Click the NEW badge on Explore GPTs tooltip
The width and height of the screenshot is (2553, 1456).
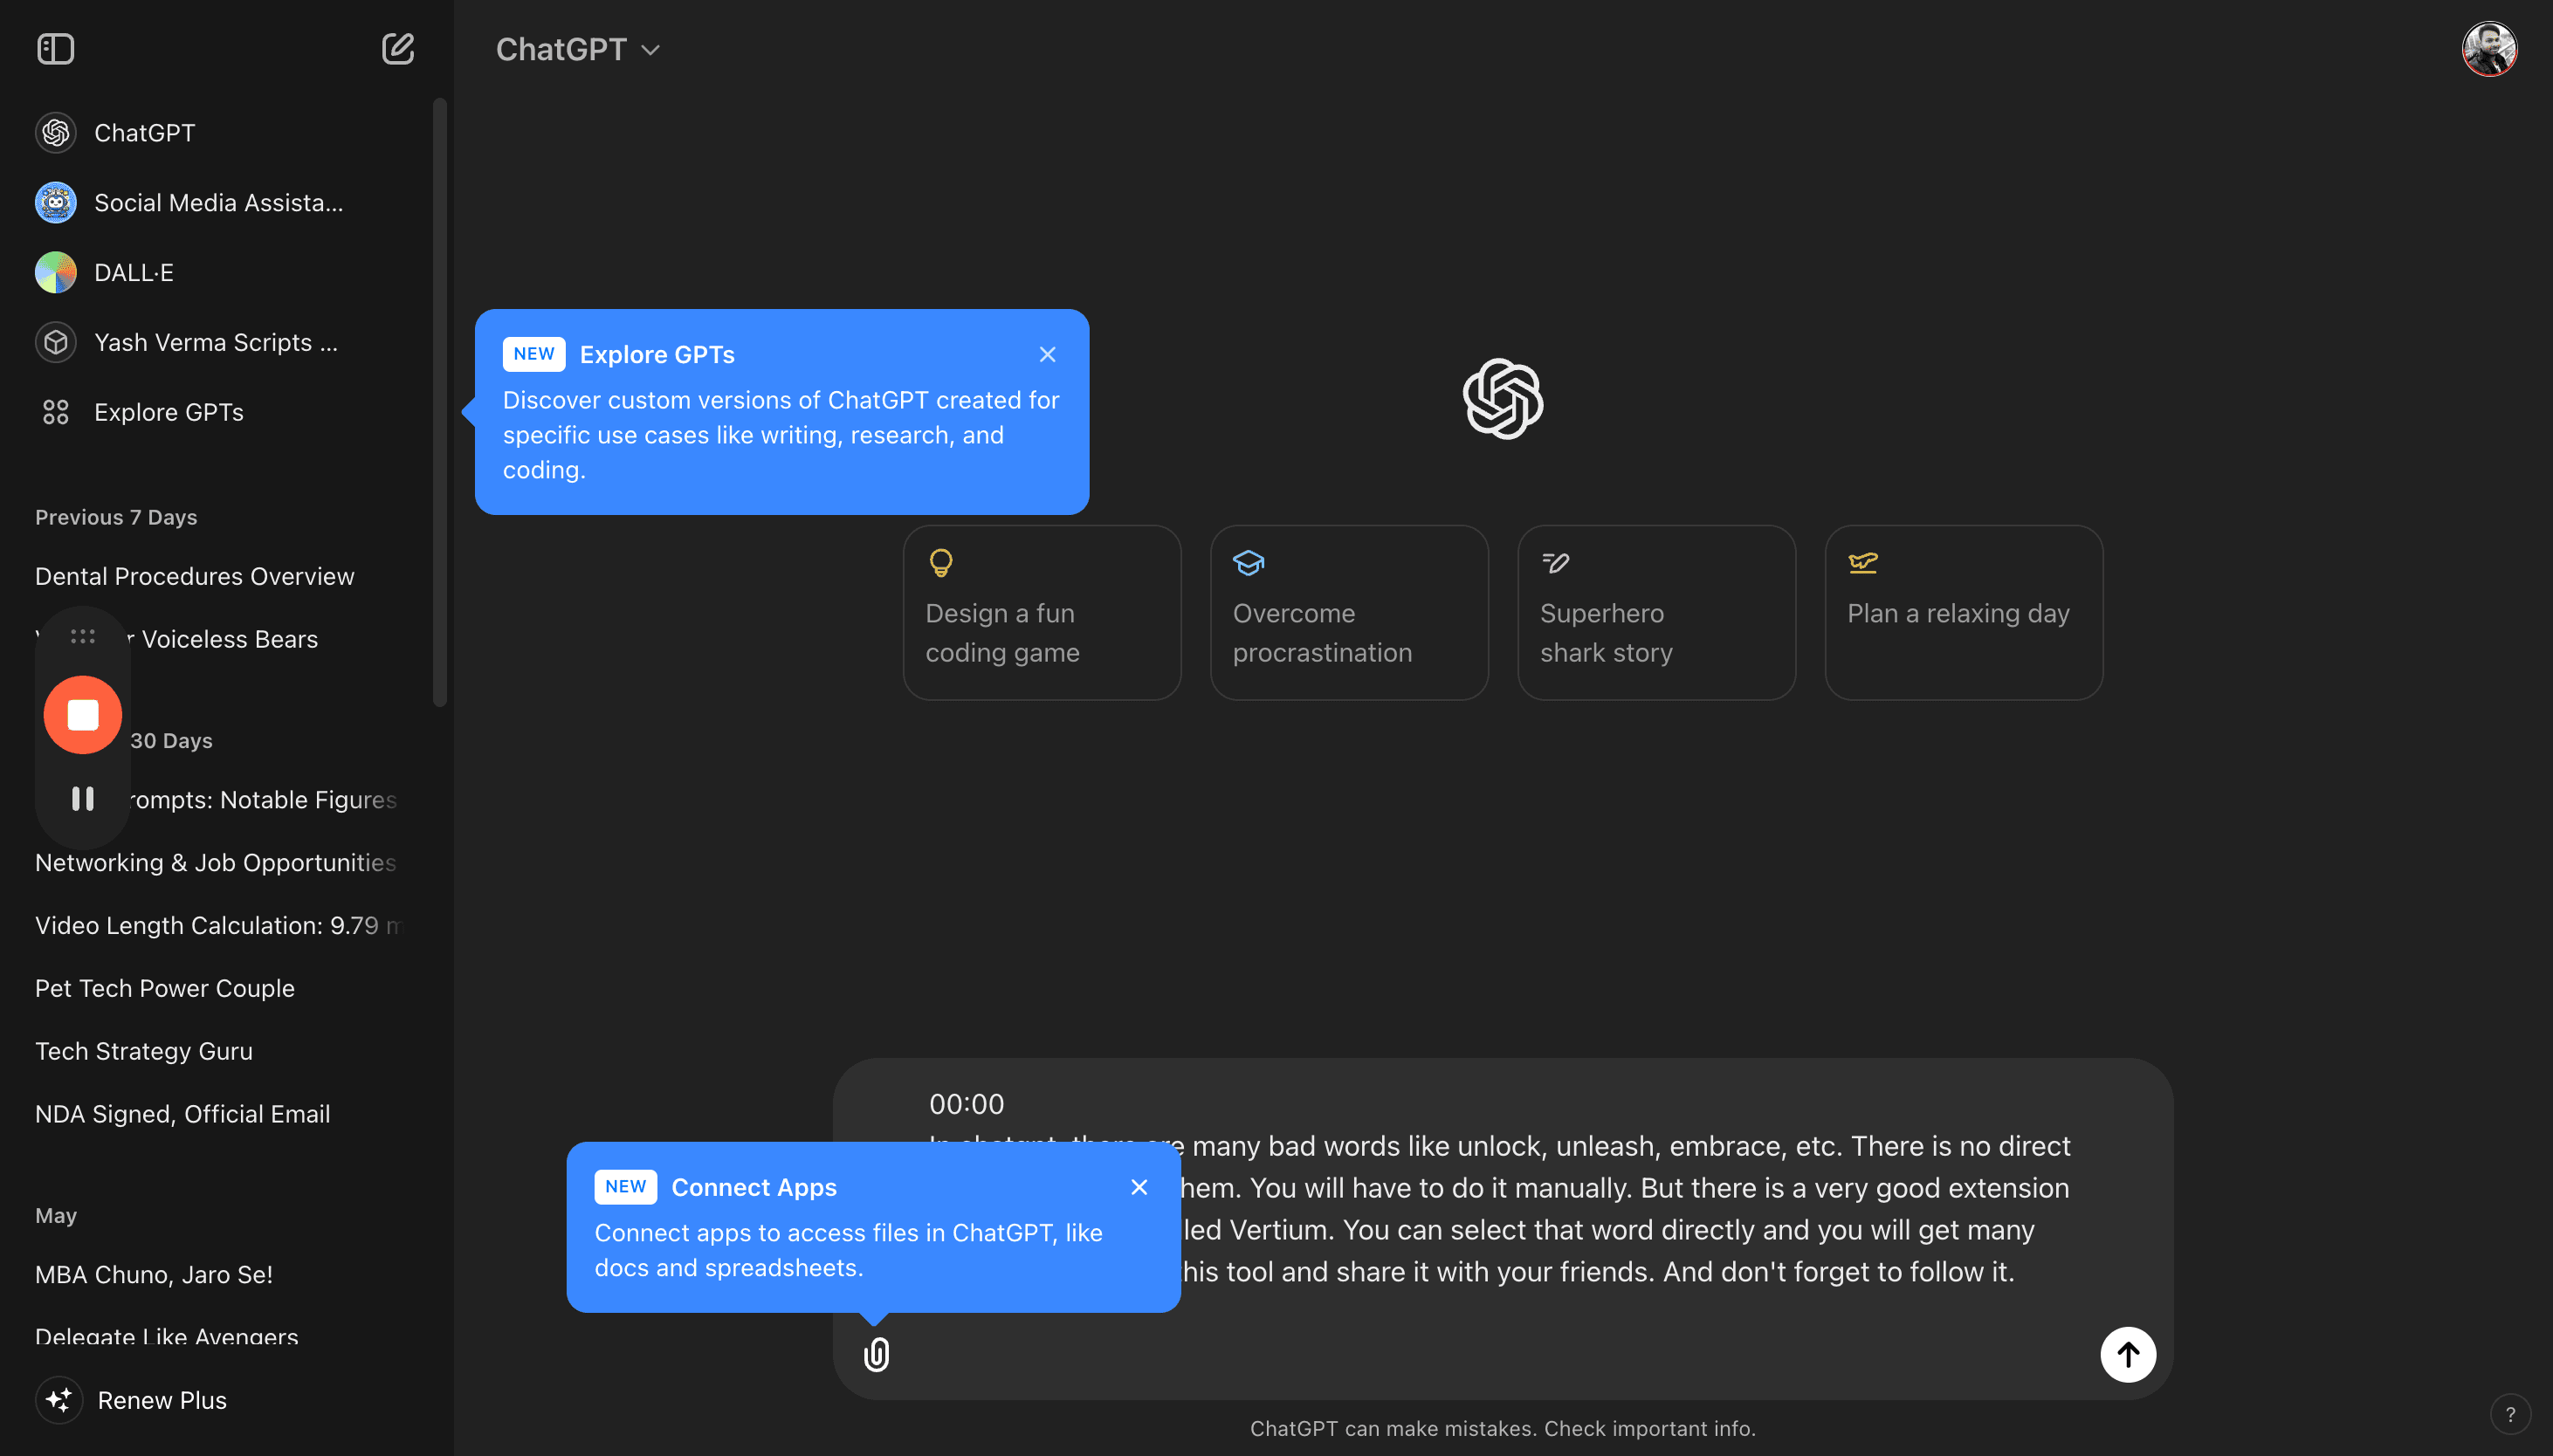click(534, 354)
